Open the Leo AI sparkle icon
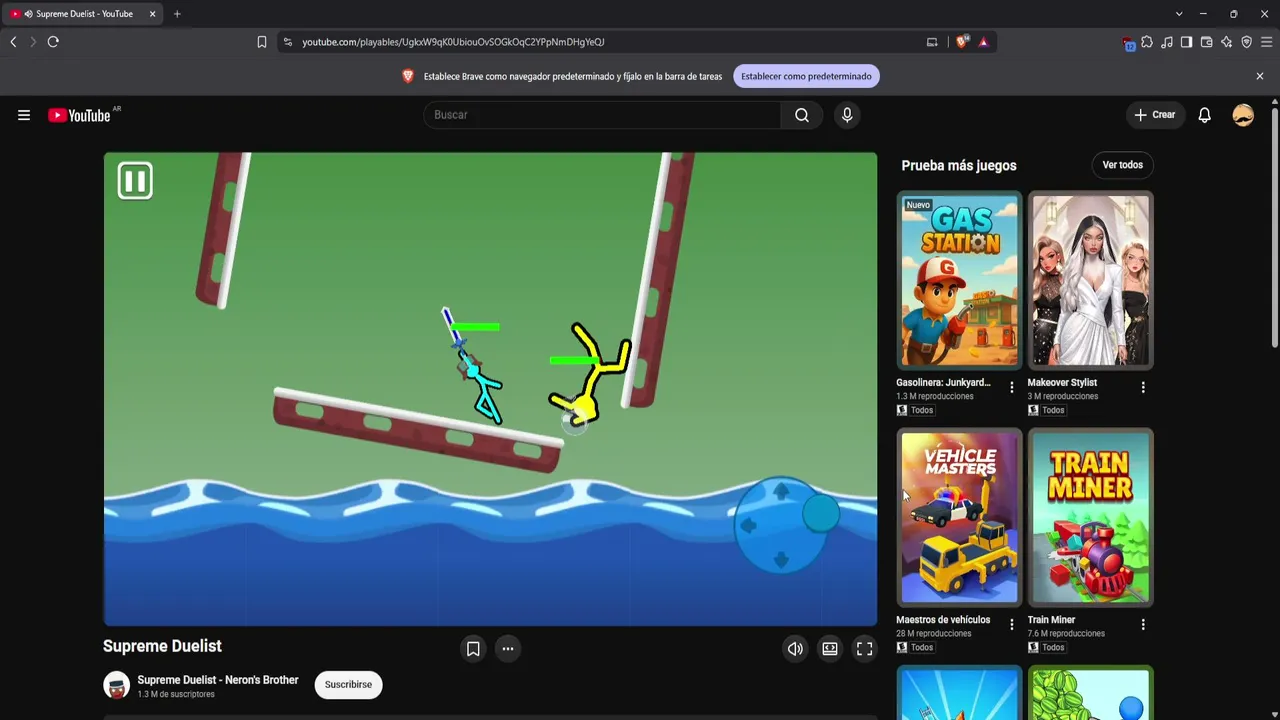 coord(1227,42)
